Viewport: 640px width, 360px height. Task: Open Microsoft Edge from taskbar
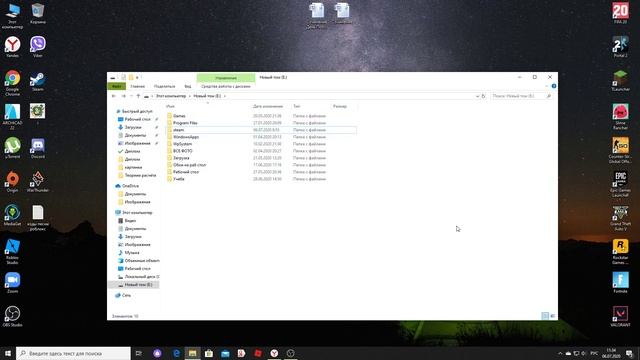click(x=176, y=353)
